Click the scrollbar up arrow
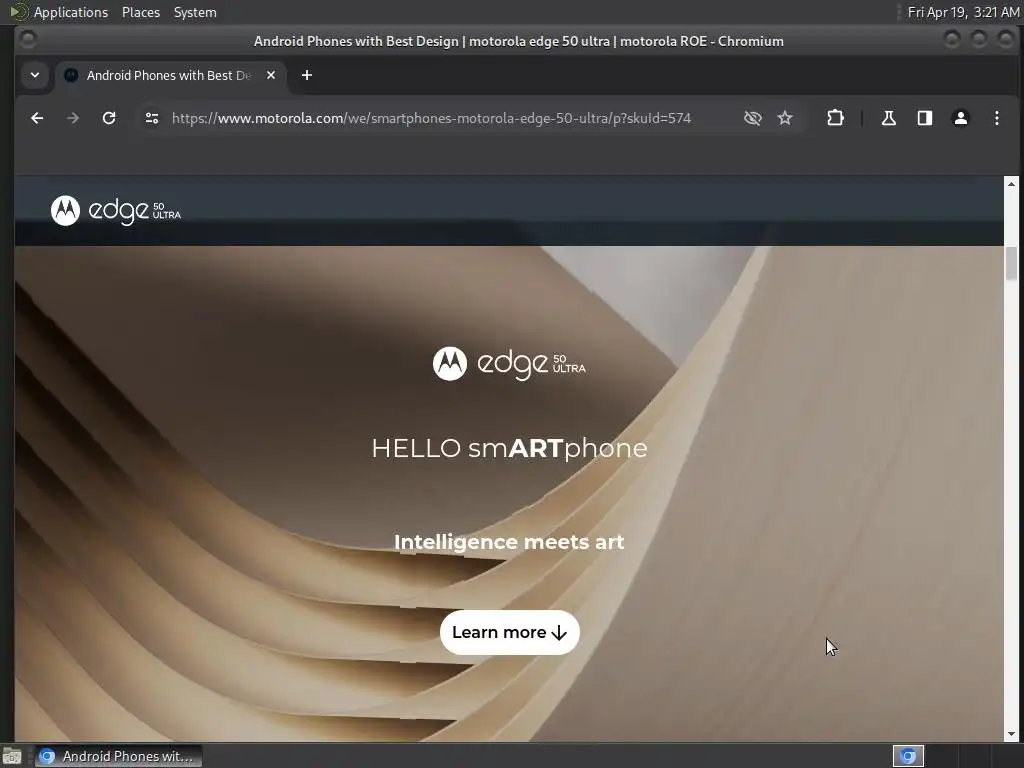This screenshot has height=768, width=1024. tap(1012, 184)
